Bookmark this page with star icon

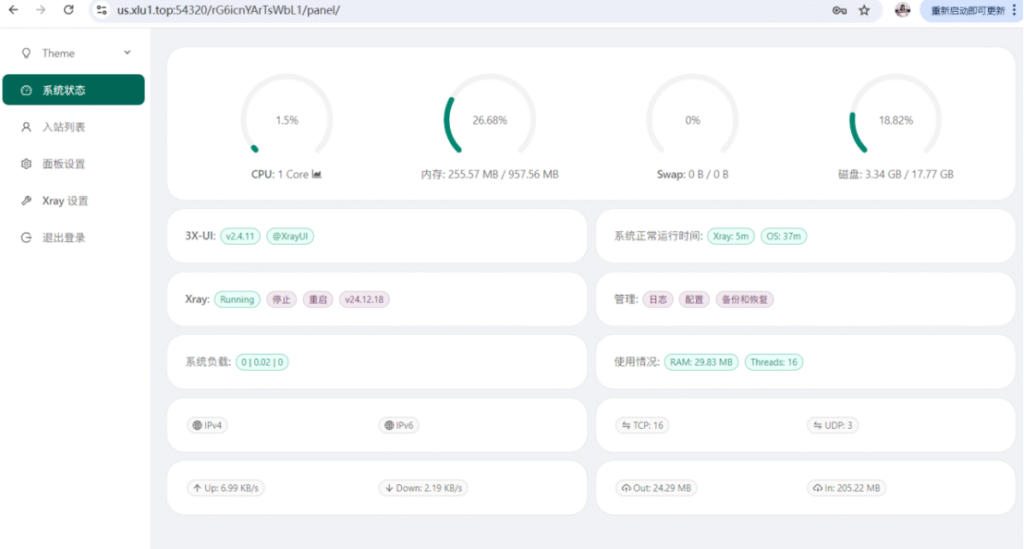864,10
